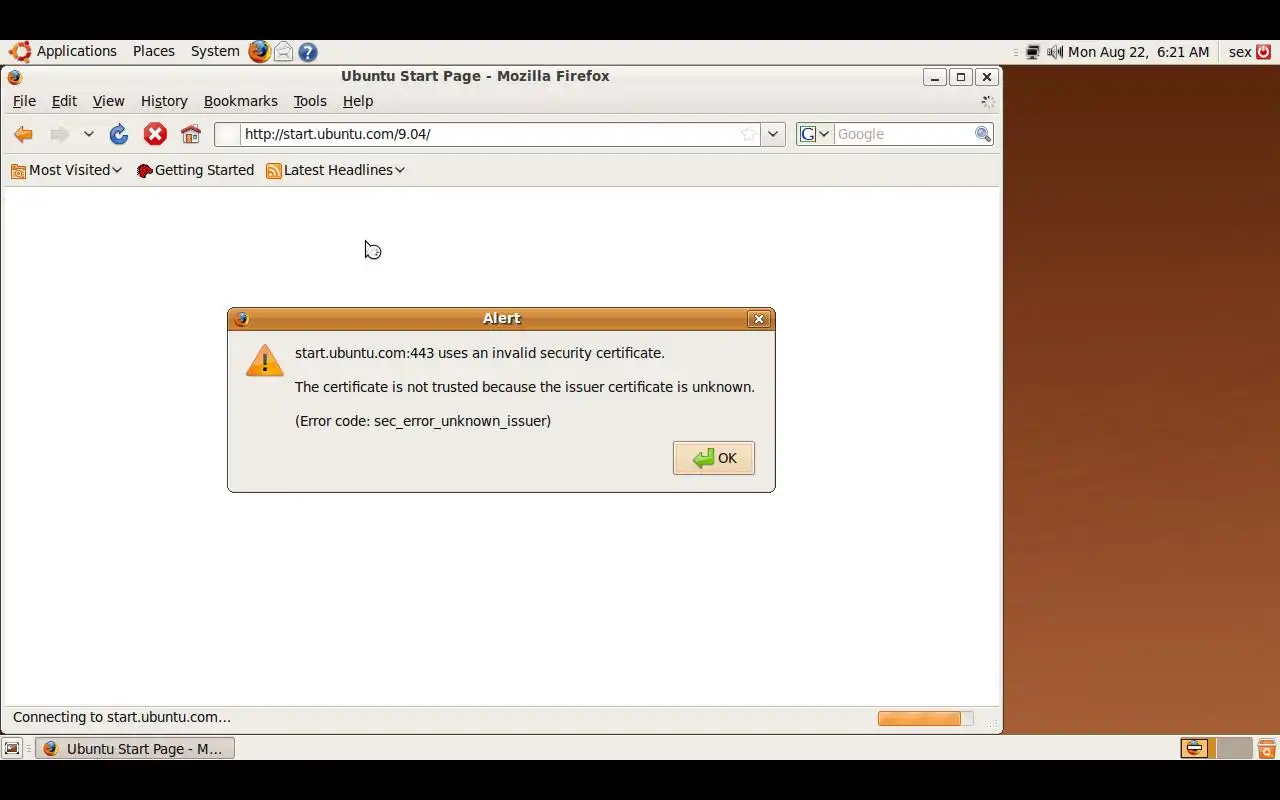Click the Back arrow in Firefox toolbar
The height and width of the screenshot is (800, 1280).
(23, 134)
